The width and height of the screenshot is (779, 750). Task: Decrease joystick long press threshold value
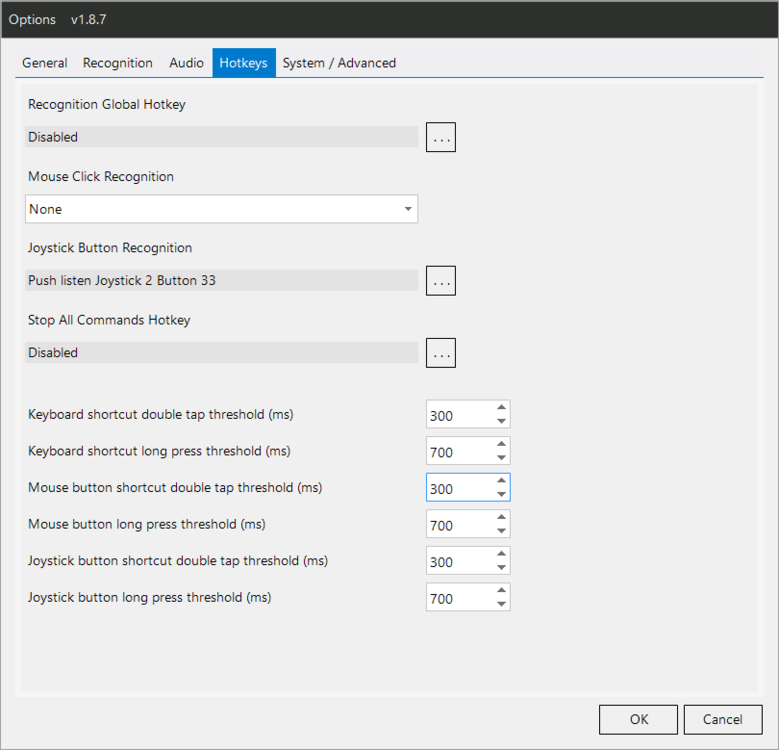pos(501,604)
